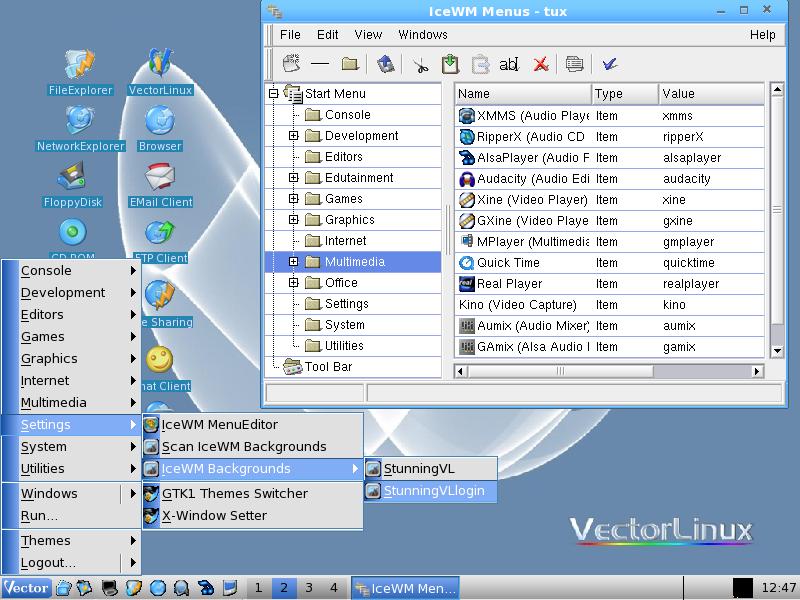The height and width of the screenshot is (600, 800).
Task: Select StunningVLlogin background entry
Action: [x=432, y=491]
